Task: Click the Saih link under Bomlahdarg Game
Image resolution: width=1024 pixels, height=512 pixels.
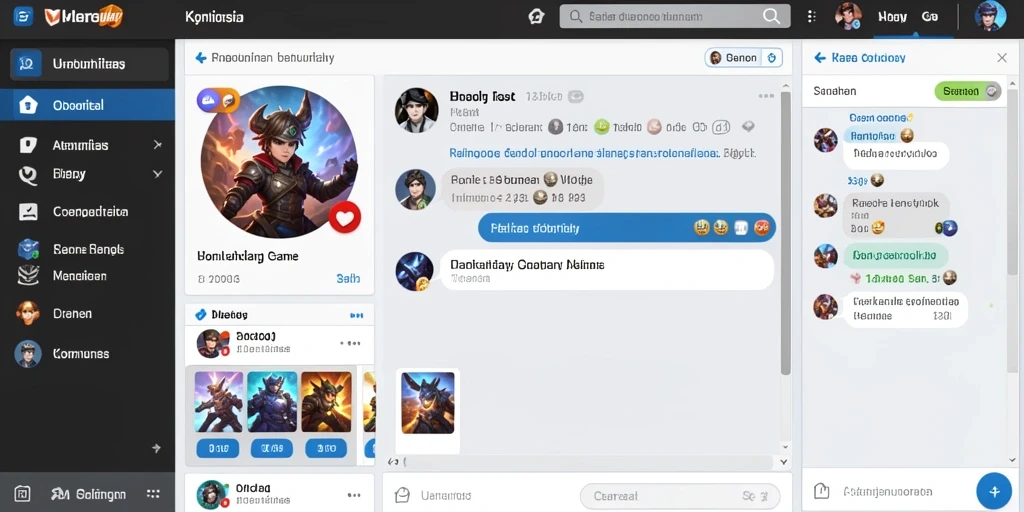Action: pyautogui.click(x=348, y=279)
